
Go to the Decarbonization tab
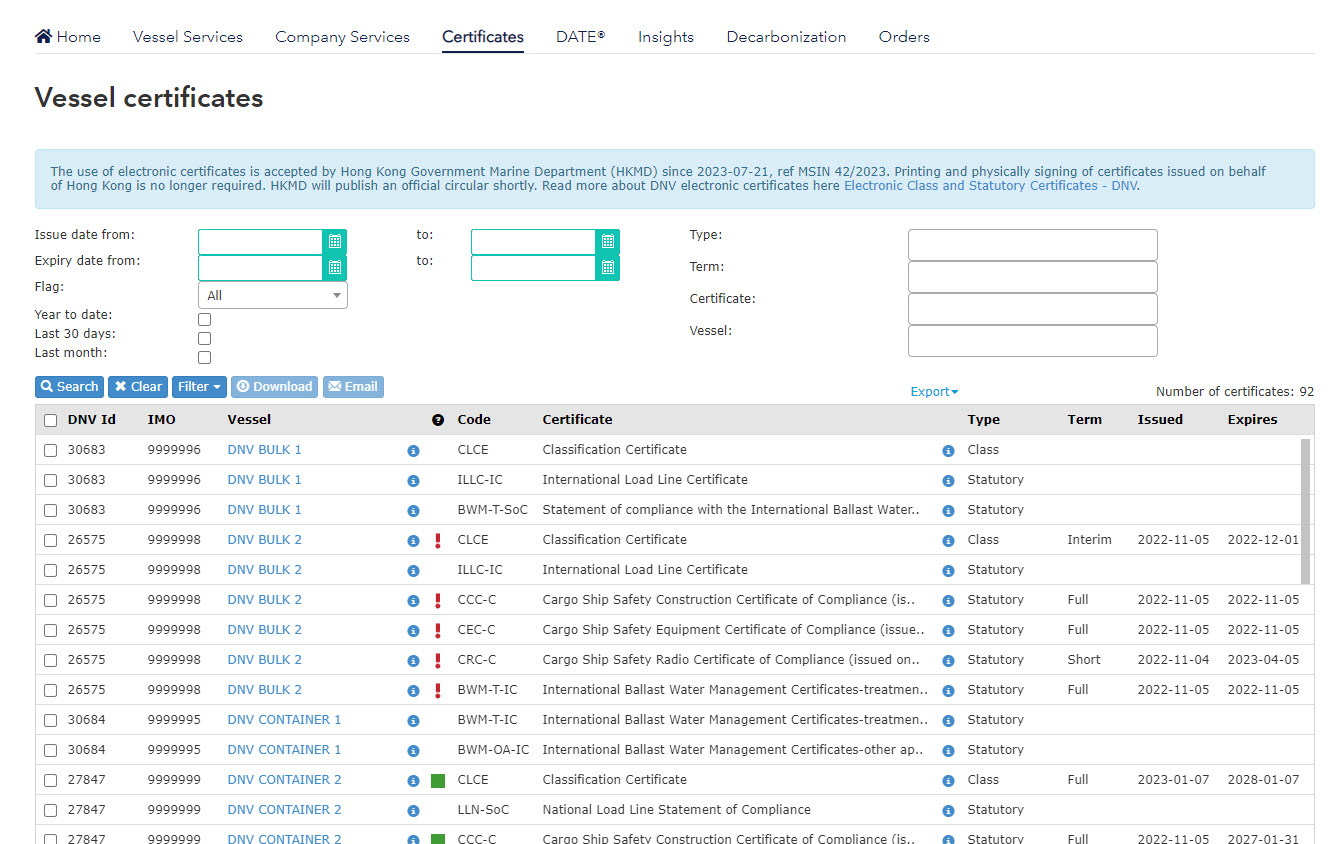point(786,37)
